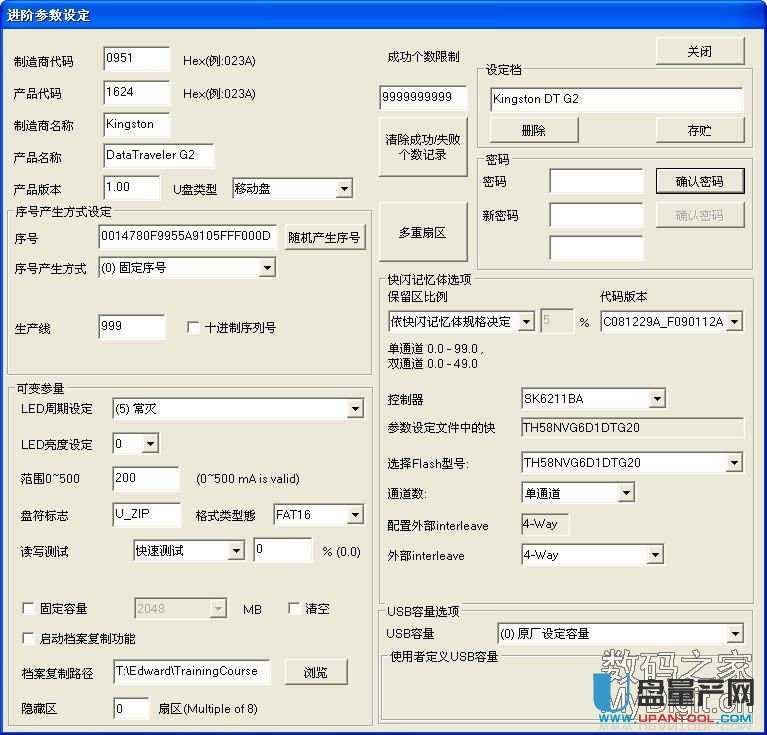Click the 设定档 Kingston DT G2 field
767x735 pixels.
coord(616,99)
